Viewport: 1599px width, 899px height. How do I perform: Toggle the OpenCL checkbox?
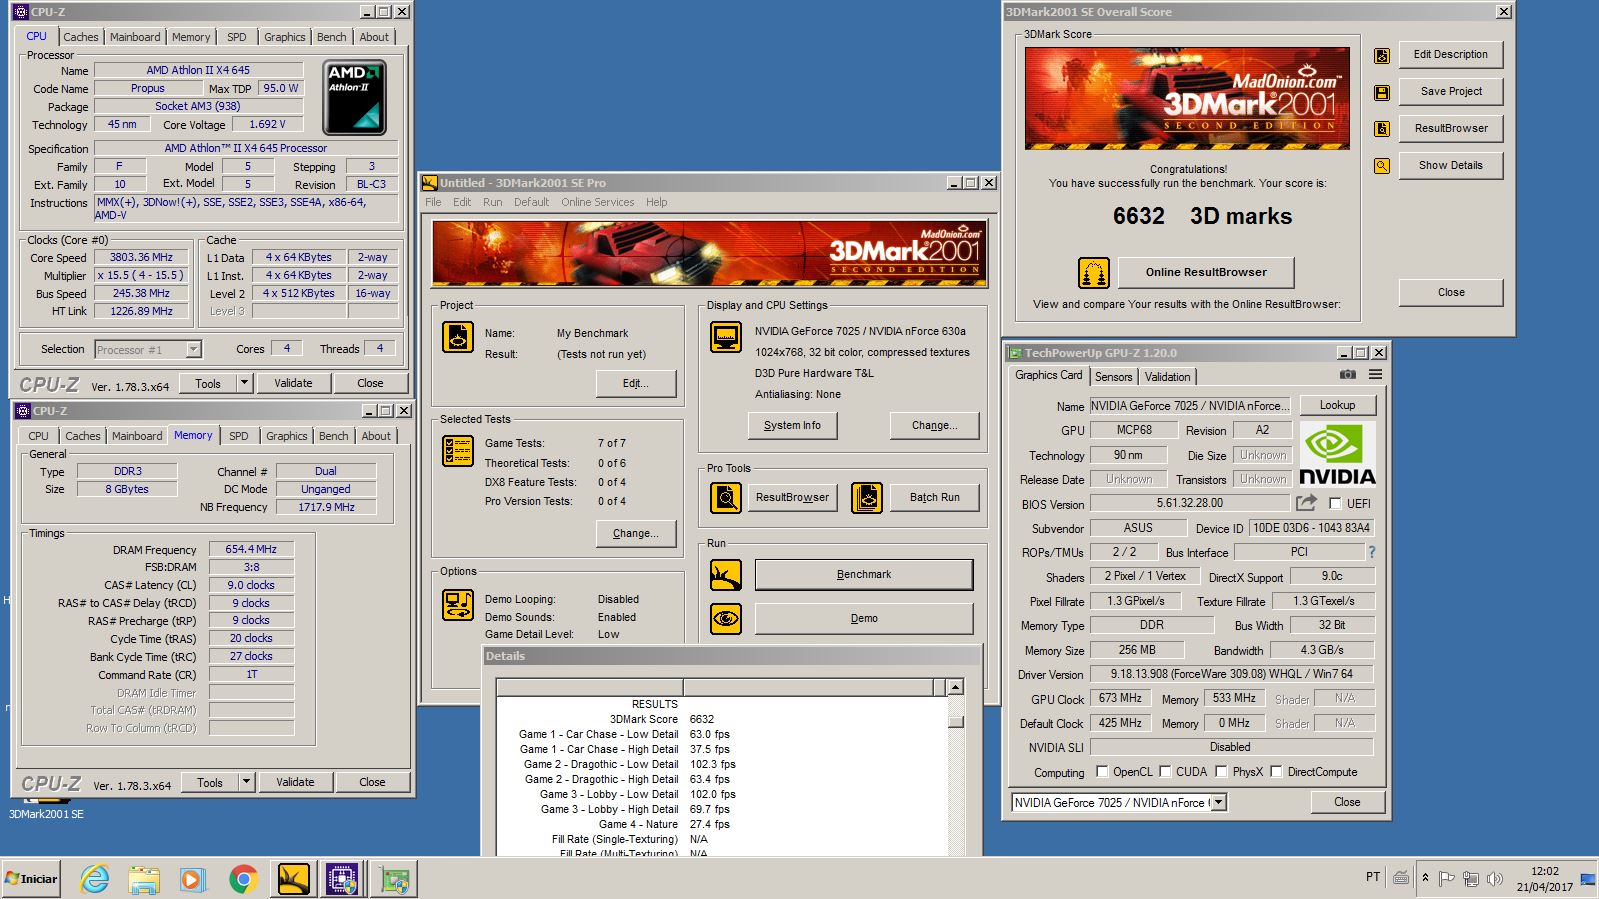[x=1102, y=772]
